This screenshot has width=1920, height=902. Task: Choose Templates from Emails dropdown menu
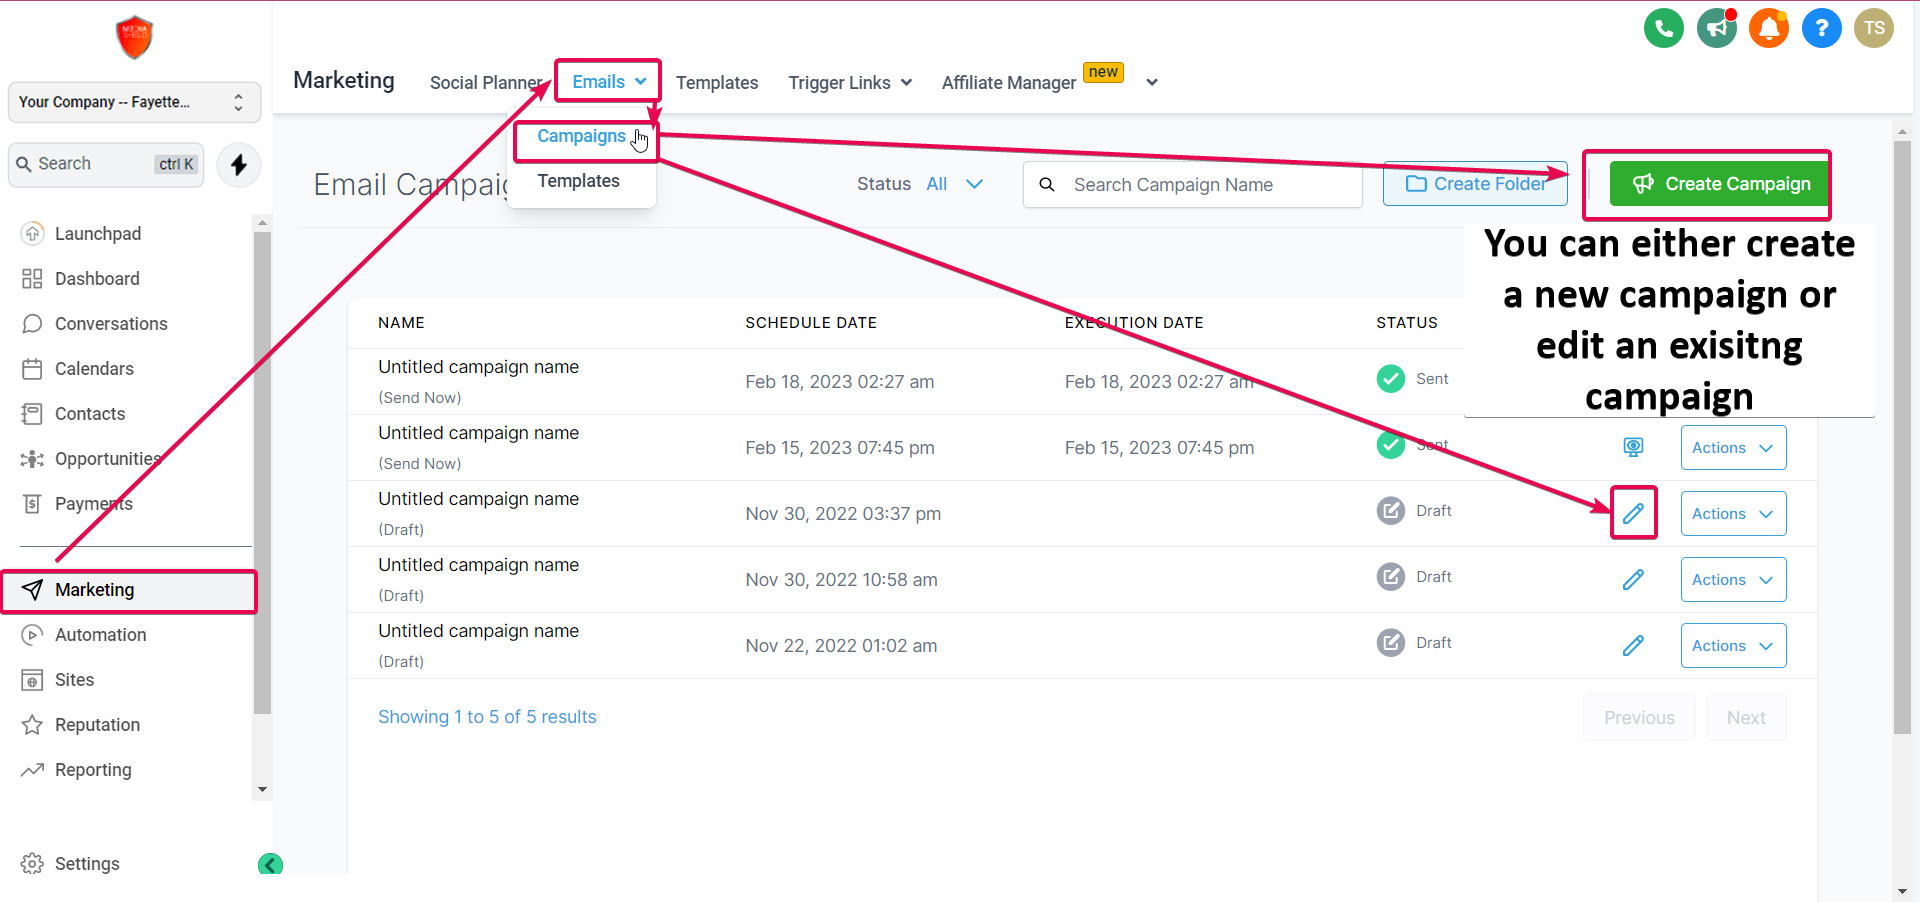(578, 181)
